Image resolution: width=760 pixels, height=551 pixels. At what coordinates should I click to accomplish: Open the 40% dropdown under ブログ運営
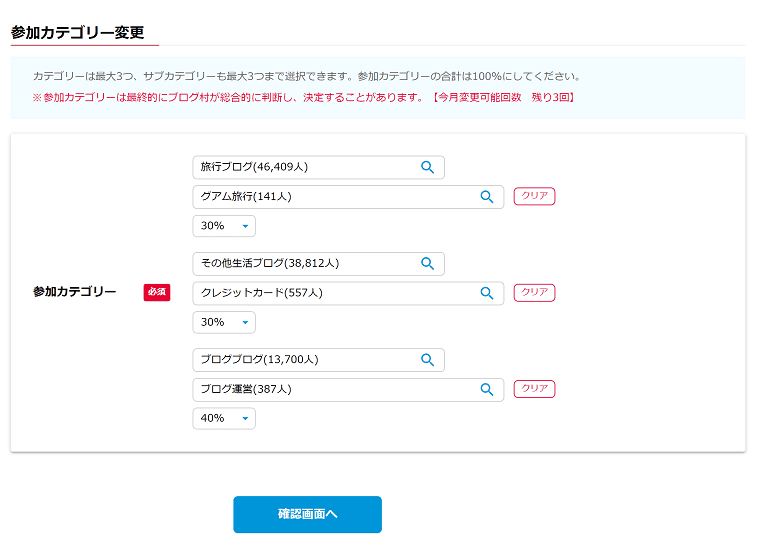tap(224, 418)
